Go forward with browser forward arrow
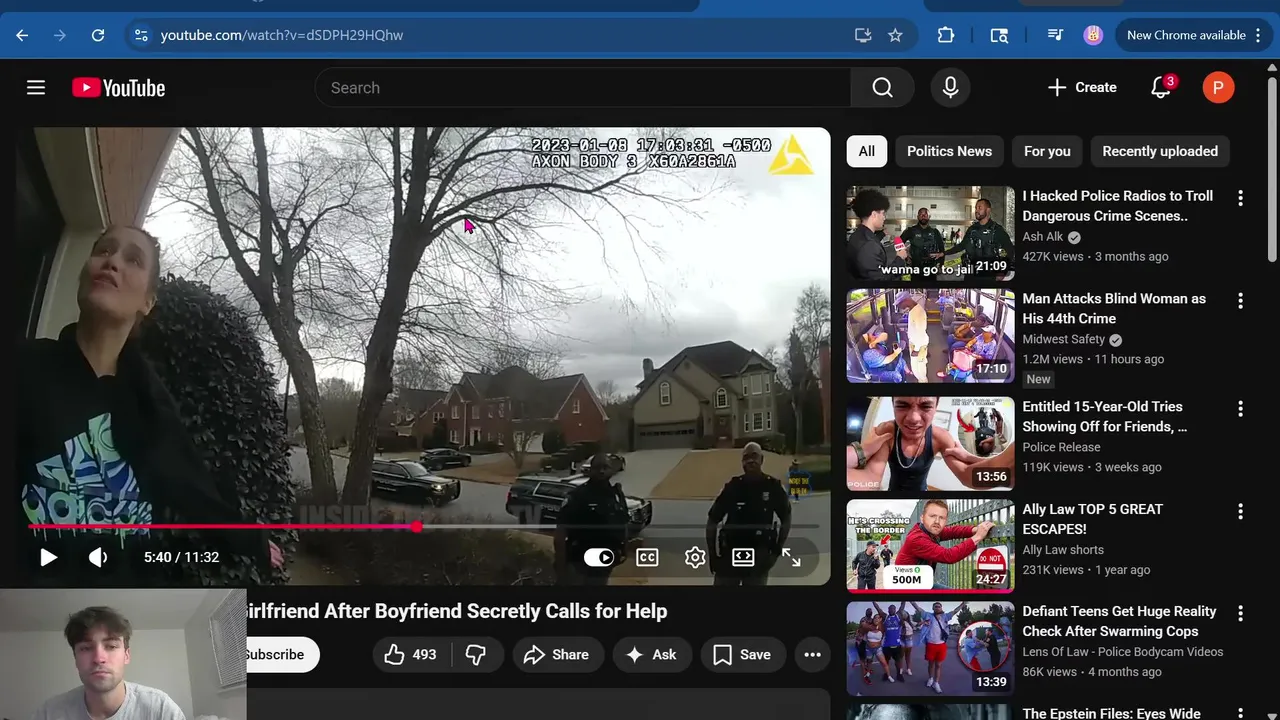This screenshot has width=1280, height=720. (60, 35)
